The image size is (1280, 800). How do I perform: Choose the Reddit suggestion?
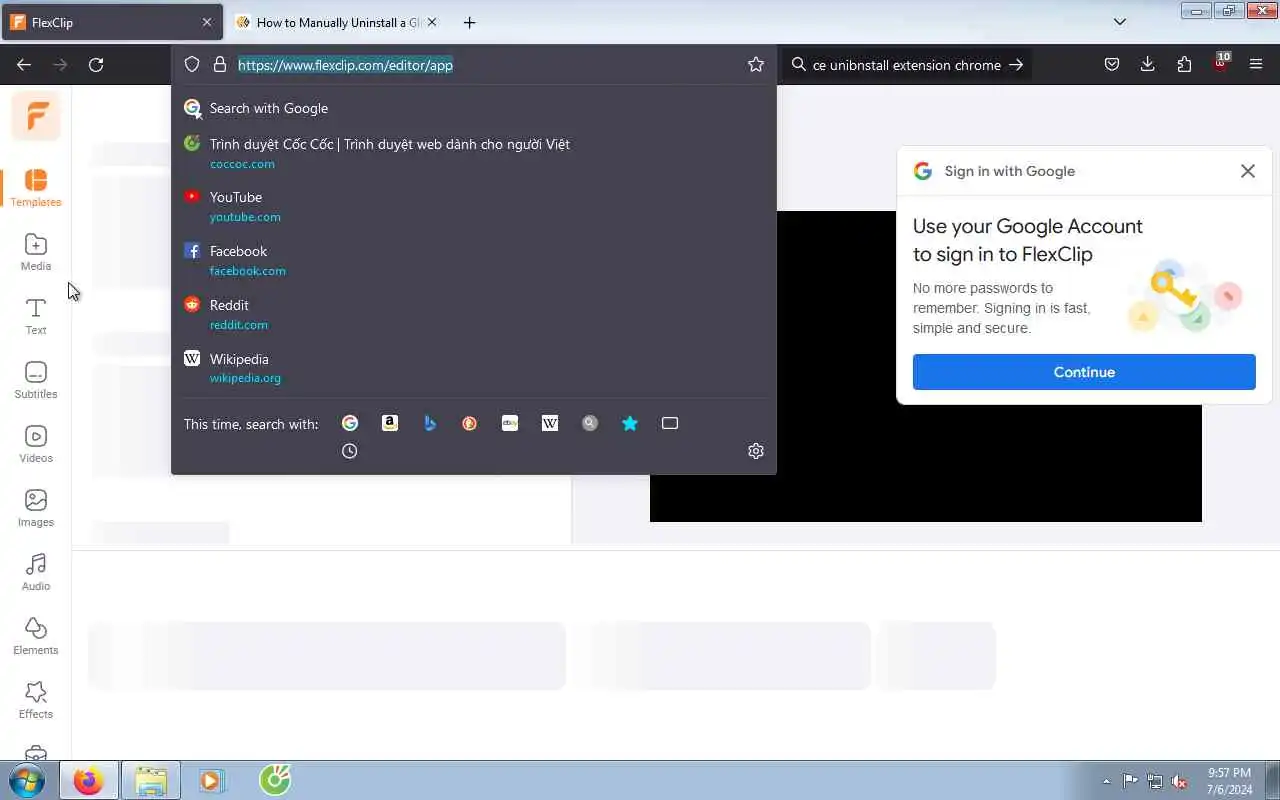tap(474, 314)
